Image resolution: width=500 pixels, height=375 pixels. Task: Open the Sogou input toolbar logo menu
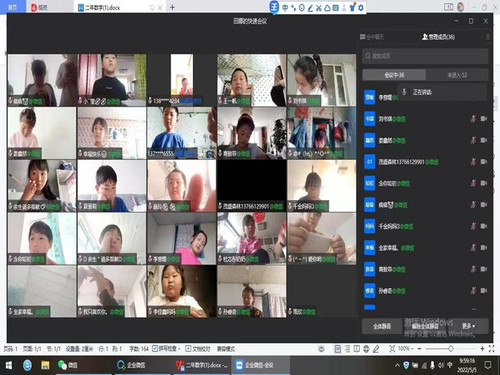pyautogui.click(x=274, y=7)
